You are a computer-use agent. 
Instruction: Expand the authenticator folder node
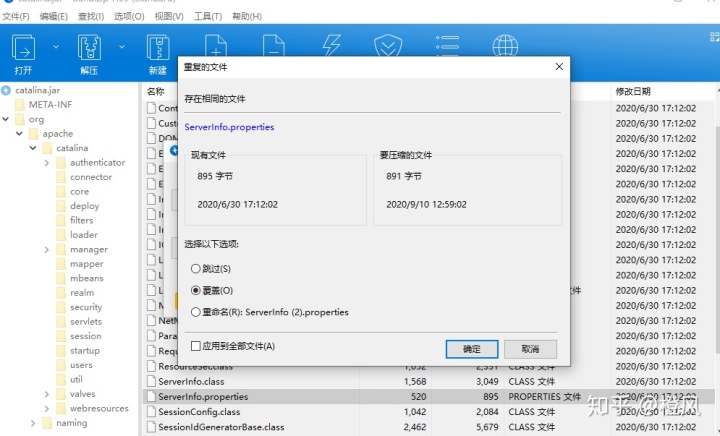[47, 162]
